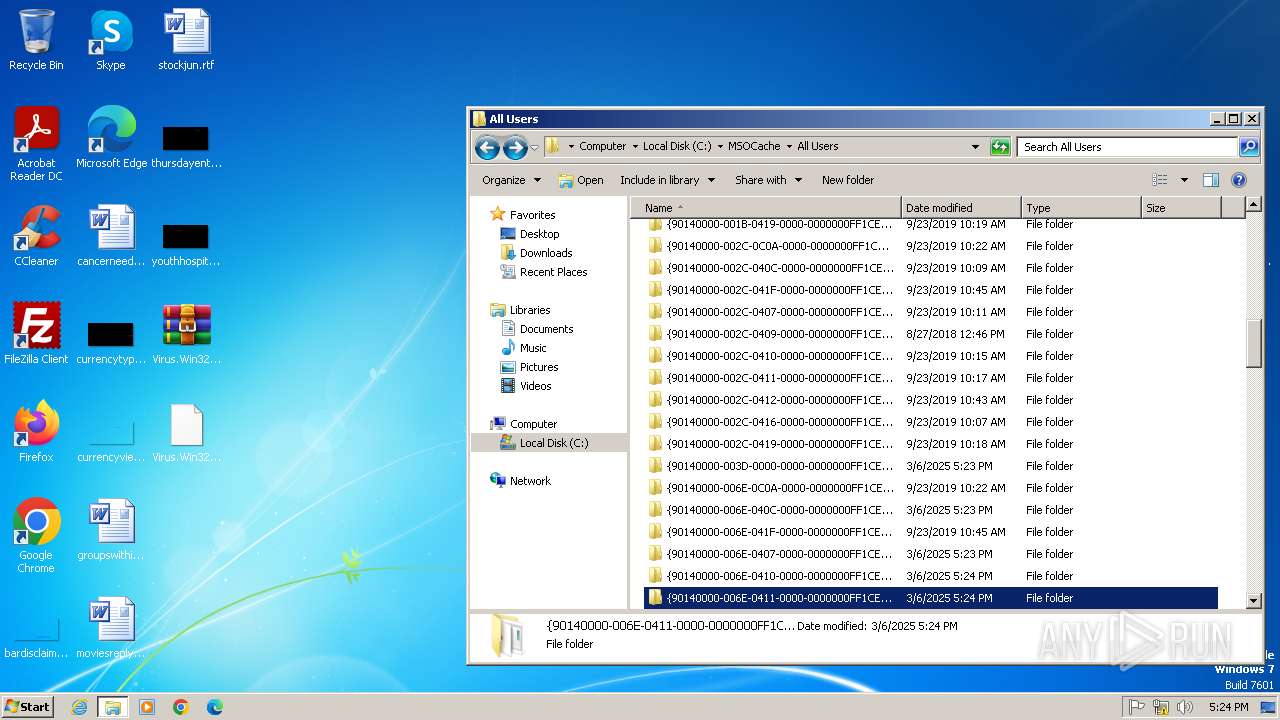Open Videos library in sidebar

pyautogui.click(x=526, y=386)
